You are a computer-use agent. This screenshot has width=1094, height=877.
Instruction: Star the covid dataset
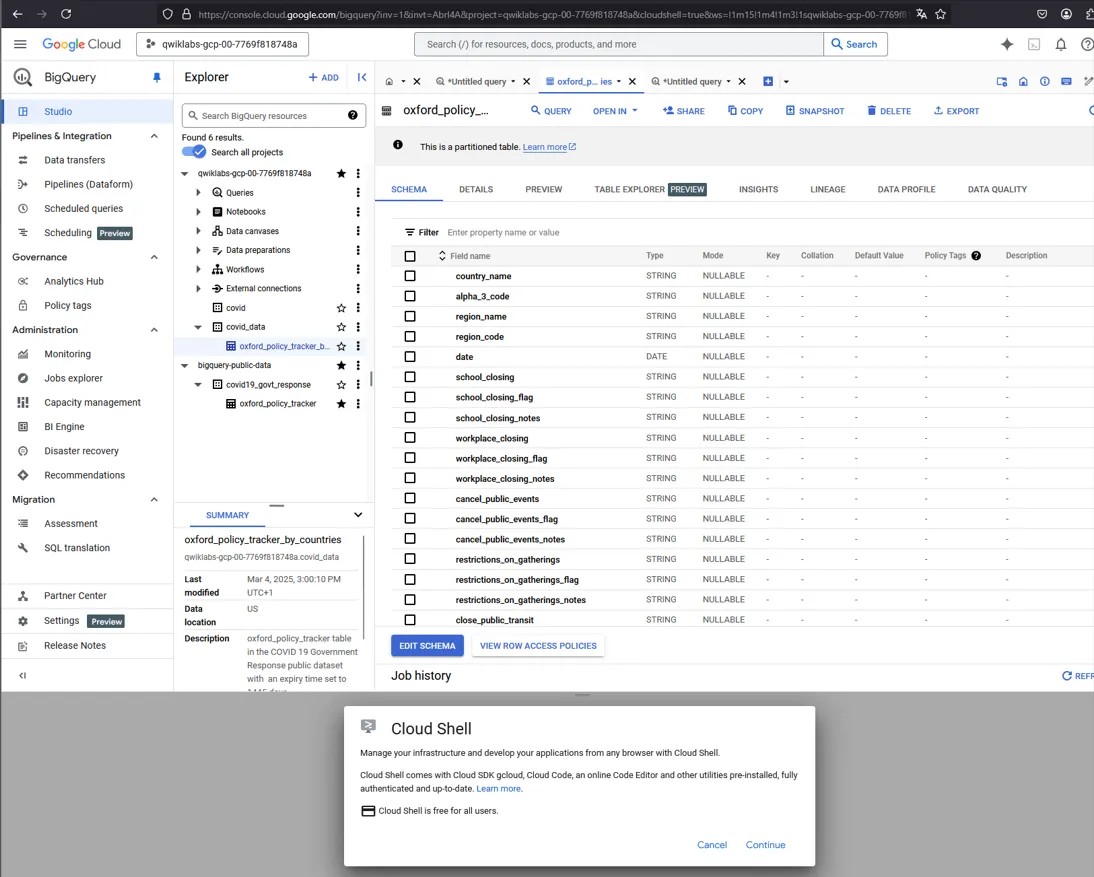(341, 308)
